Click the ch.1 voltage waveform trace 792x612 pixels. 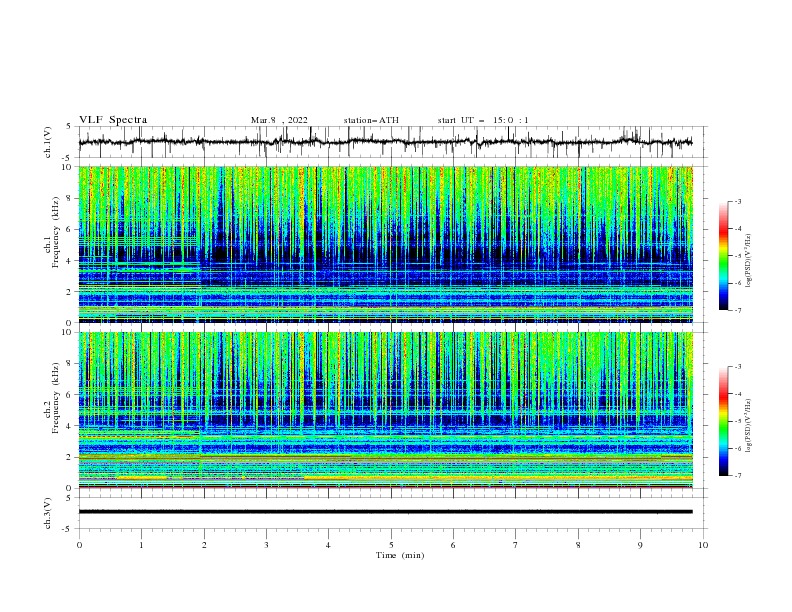coord(386,142)
